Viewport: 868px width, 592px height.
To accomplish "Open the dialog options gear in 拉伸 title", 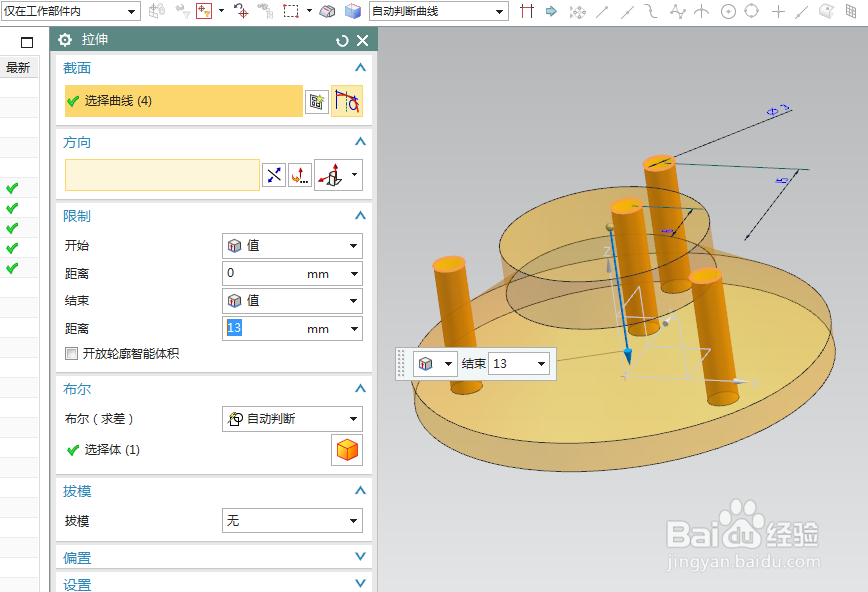I will [65, 40].
